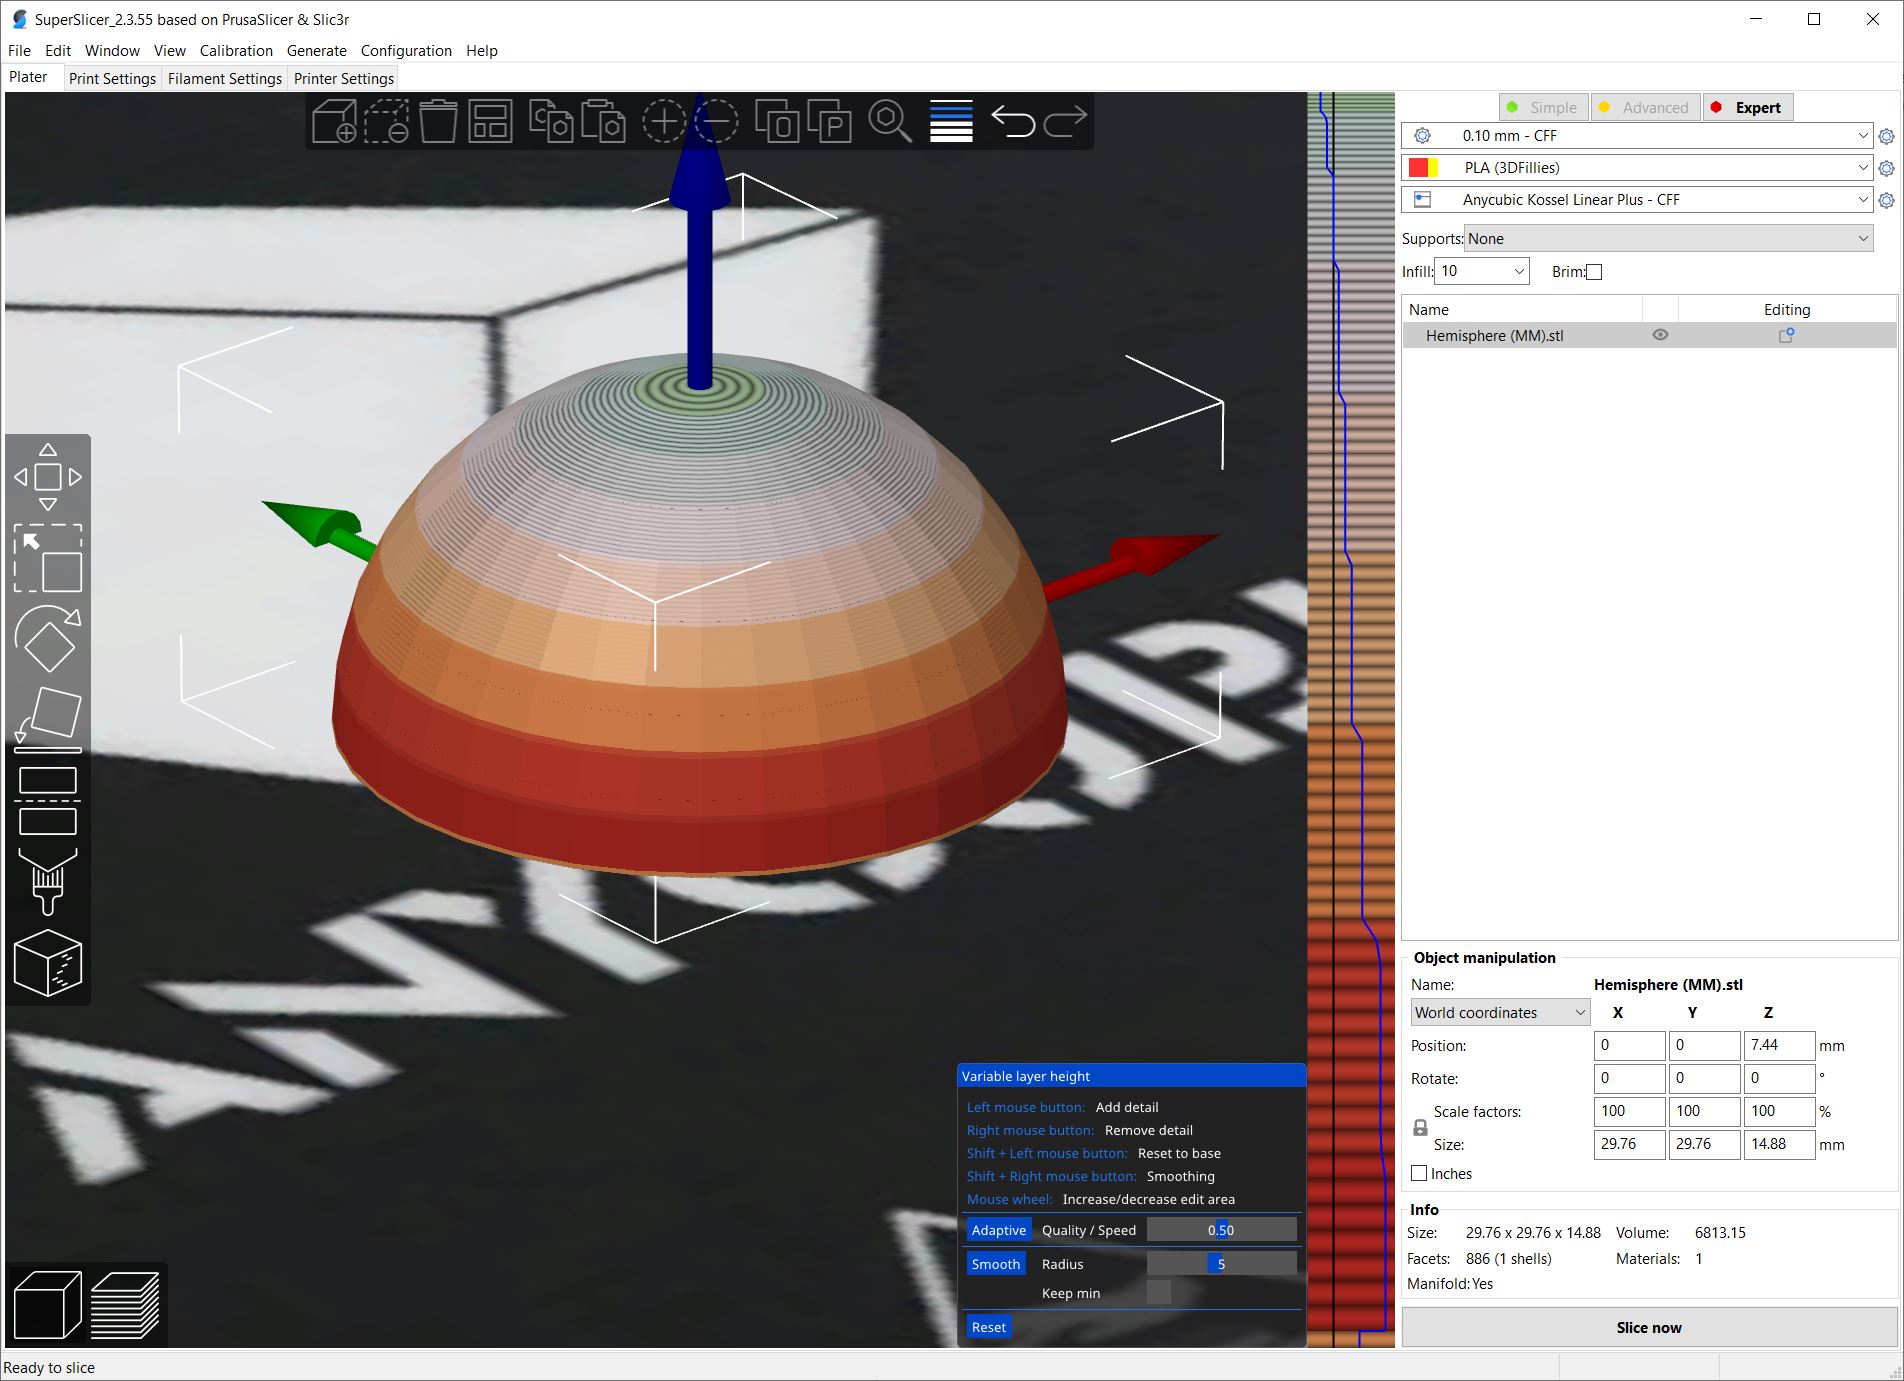Click the Paste icon in toolbar

point(603,122)
